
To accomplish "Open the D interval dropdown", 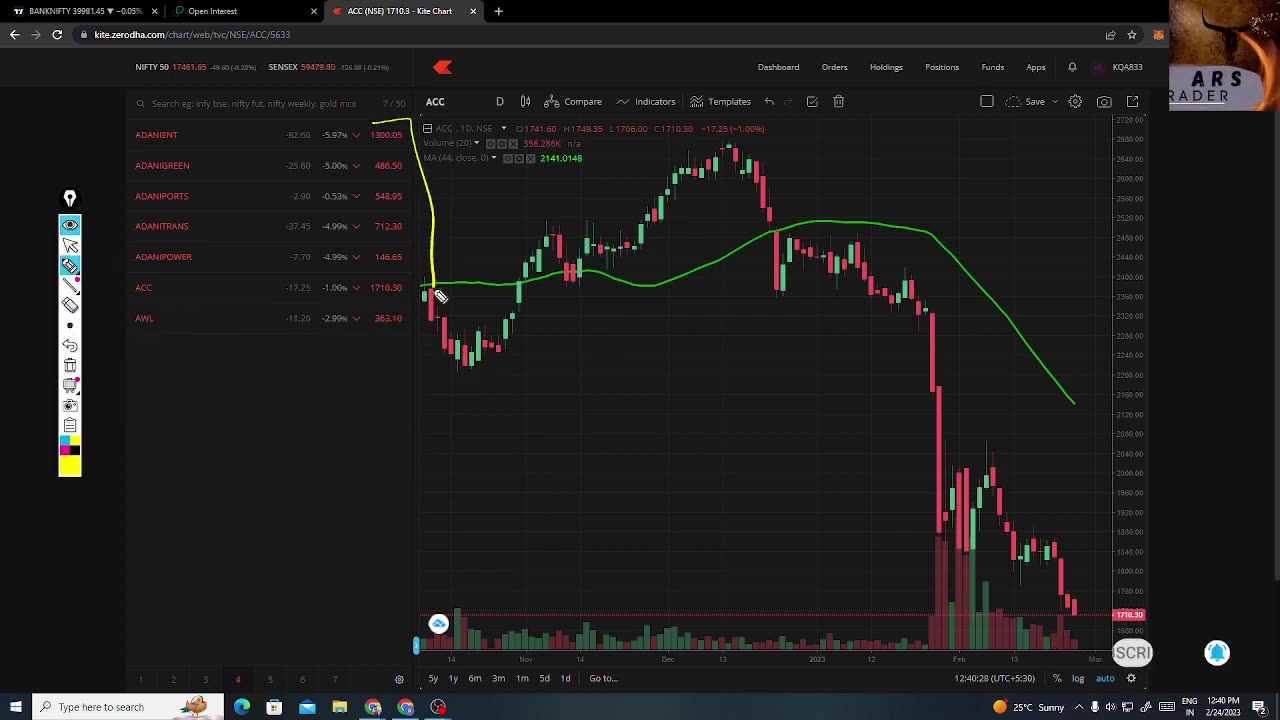I will pyautogui.click(x=499, y=101).
